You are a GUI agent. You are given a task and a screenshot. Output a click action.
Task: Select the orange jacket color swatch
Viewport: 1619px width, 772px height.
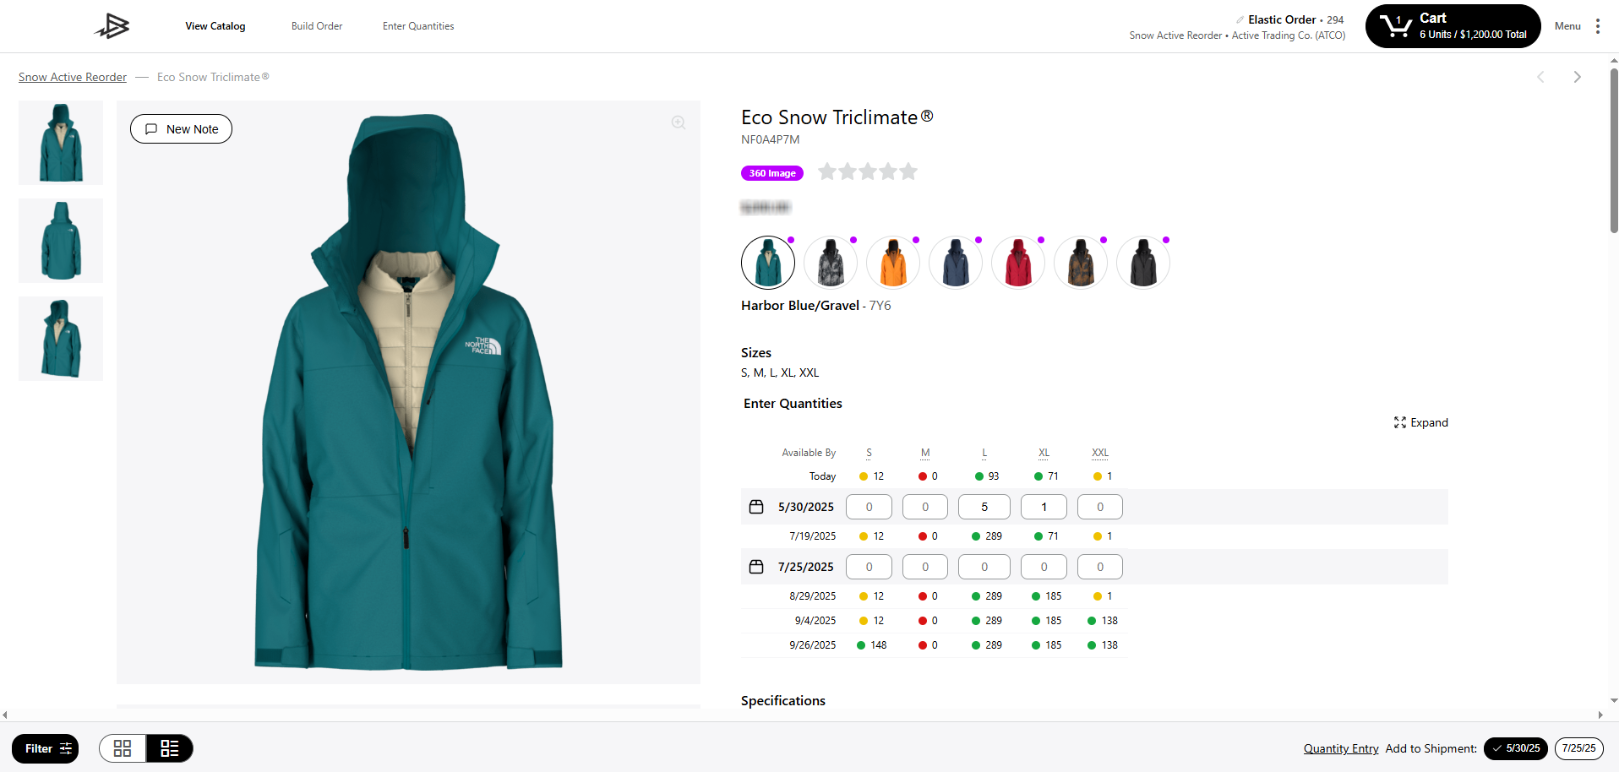tap(893, 263)
